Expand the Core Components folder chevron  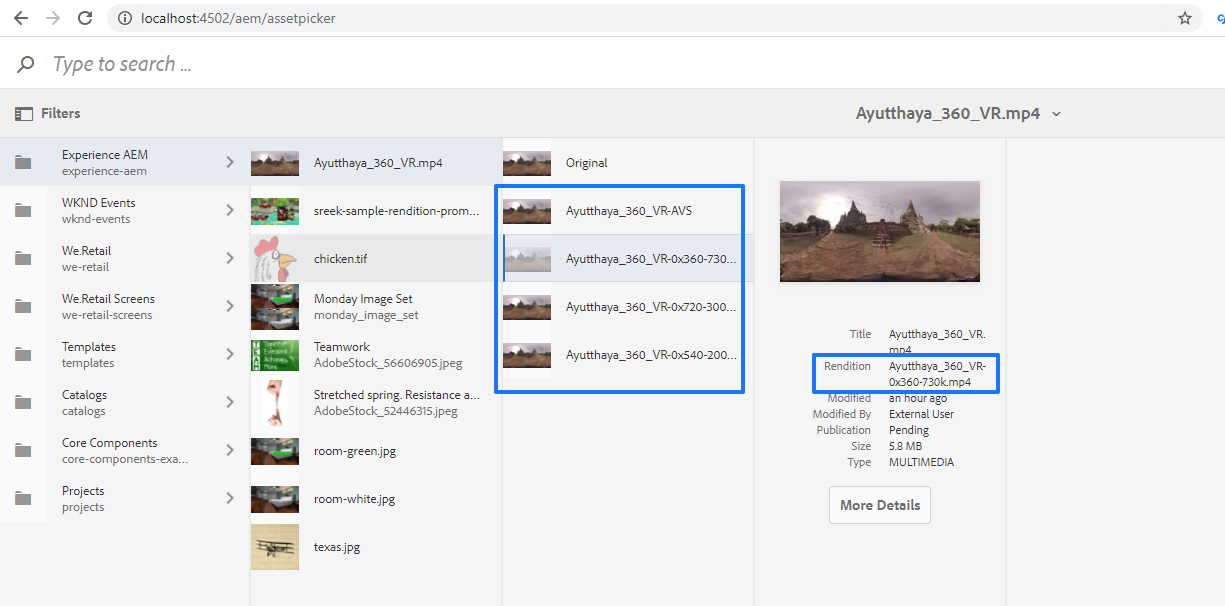pos(230,450)
